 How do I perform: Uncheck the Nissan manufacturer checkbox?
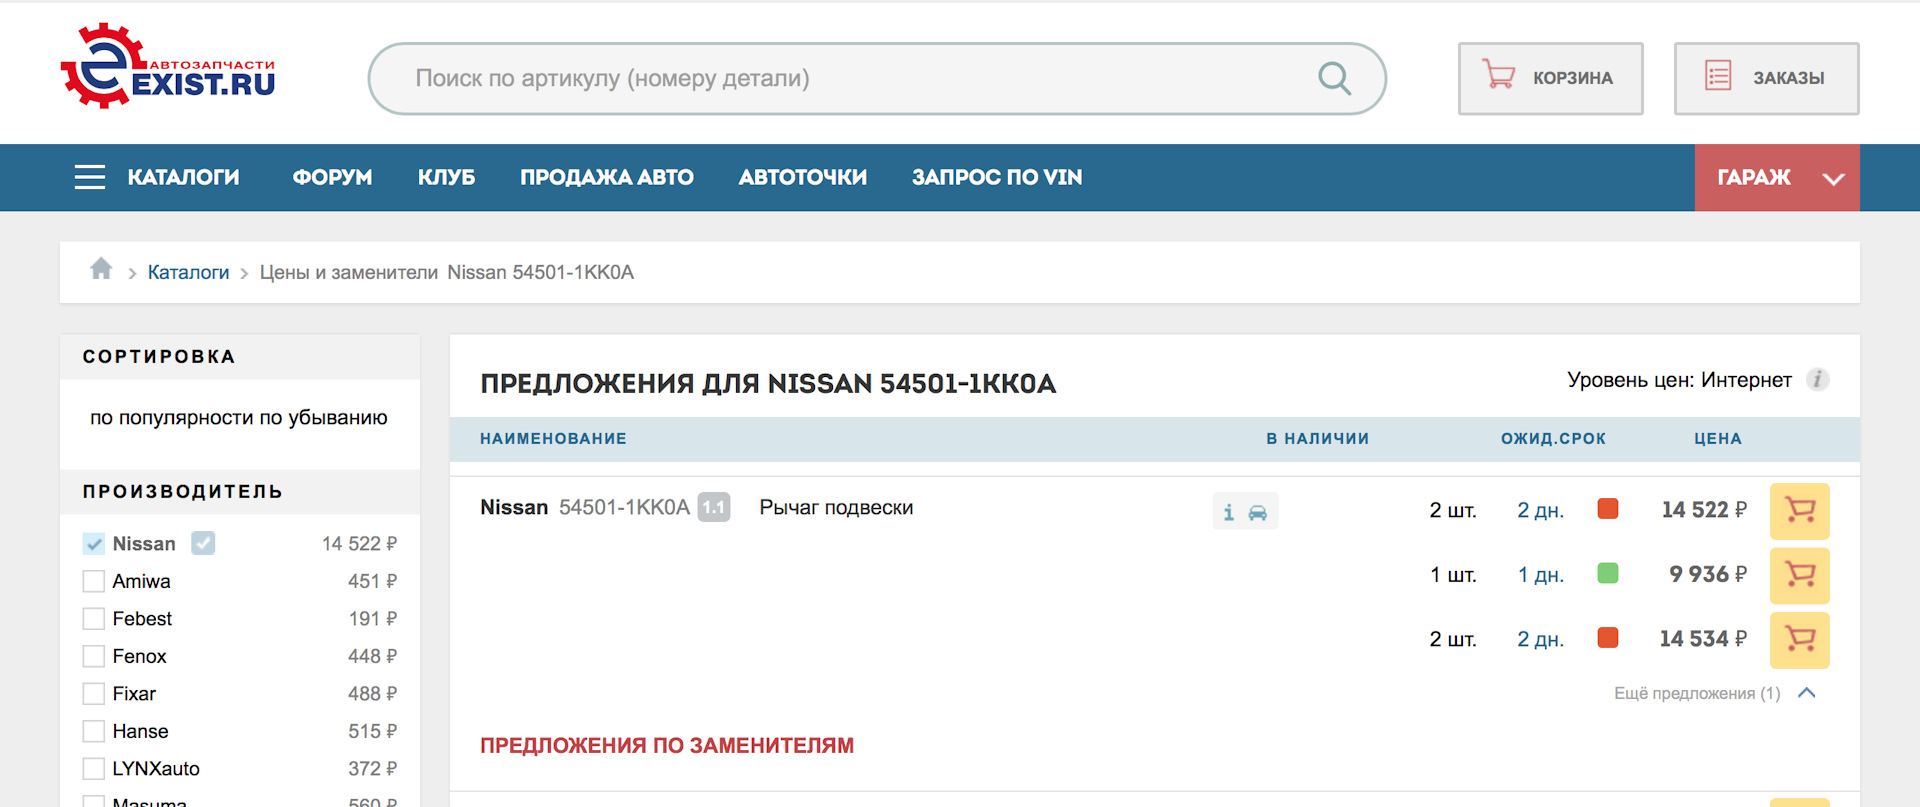pos(94,544)
